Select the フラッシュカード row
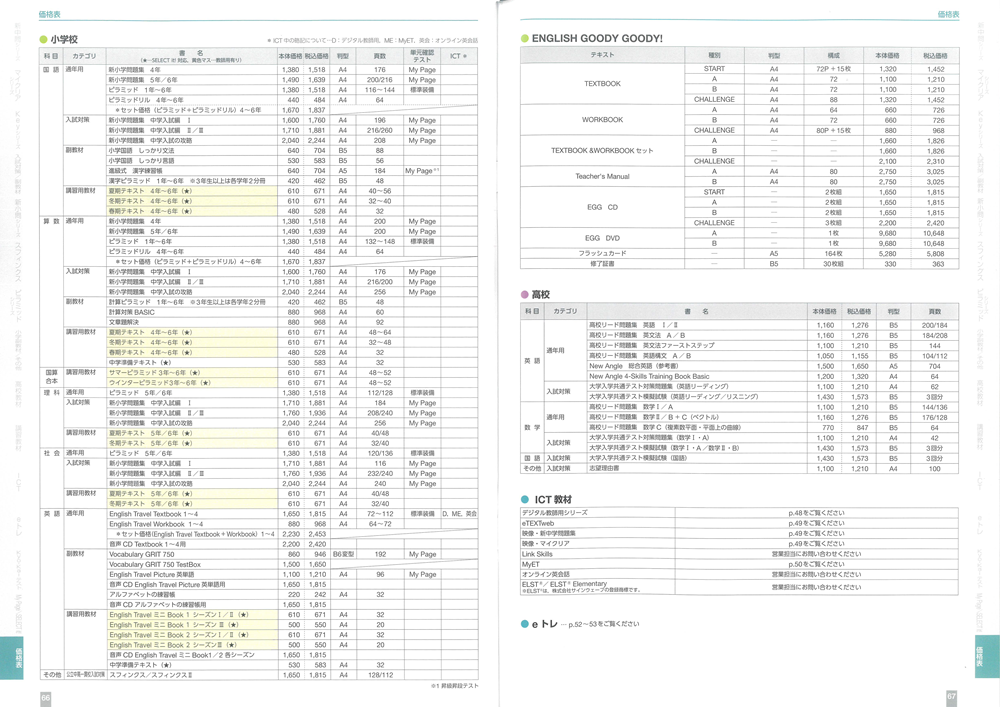The image size is (1000, 707). [739, 254]
